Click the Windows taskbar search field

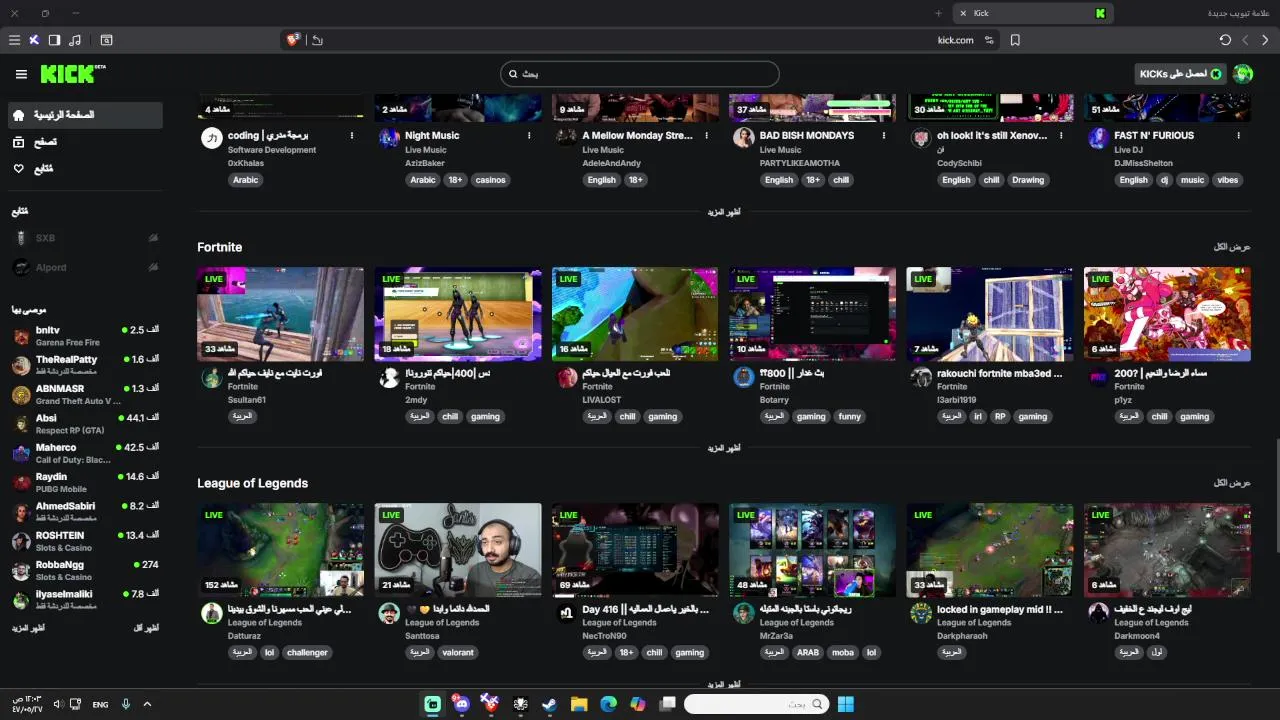click(x=757, y=704)
